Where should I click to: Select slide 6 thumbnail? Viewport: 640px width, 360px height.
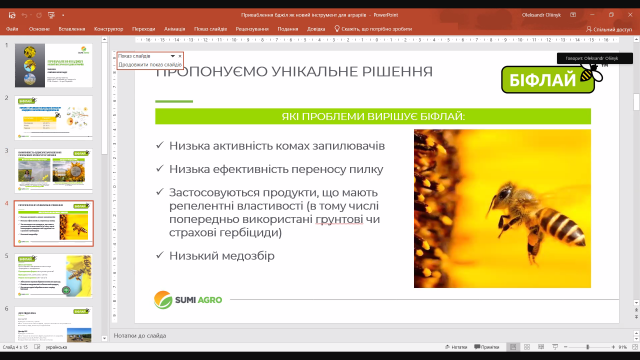(53, 324)
